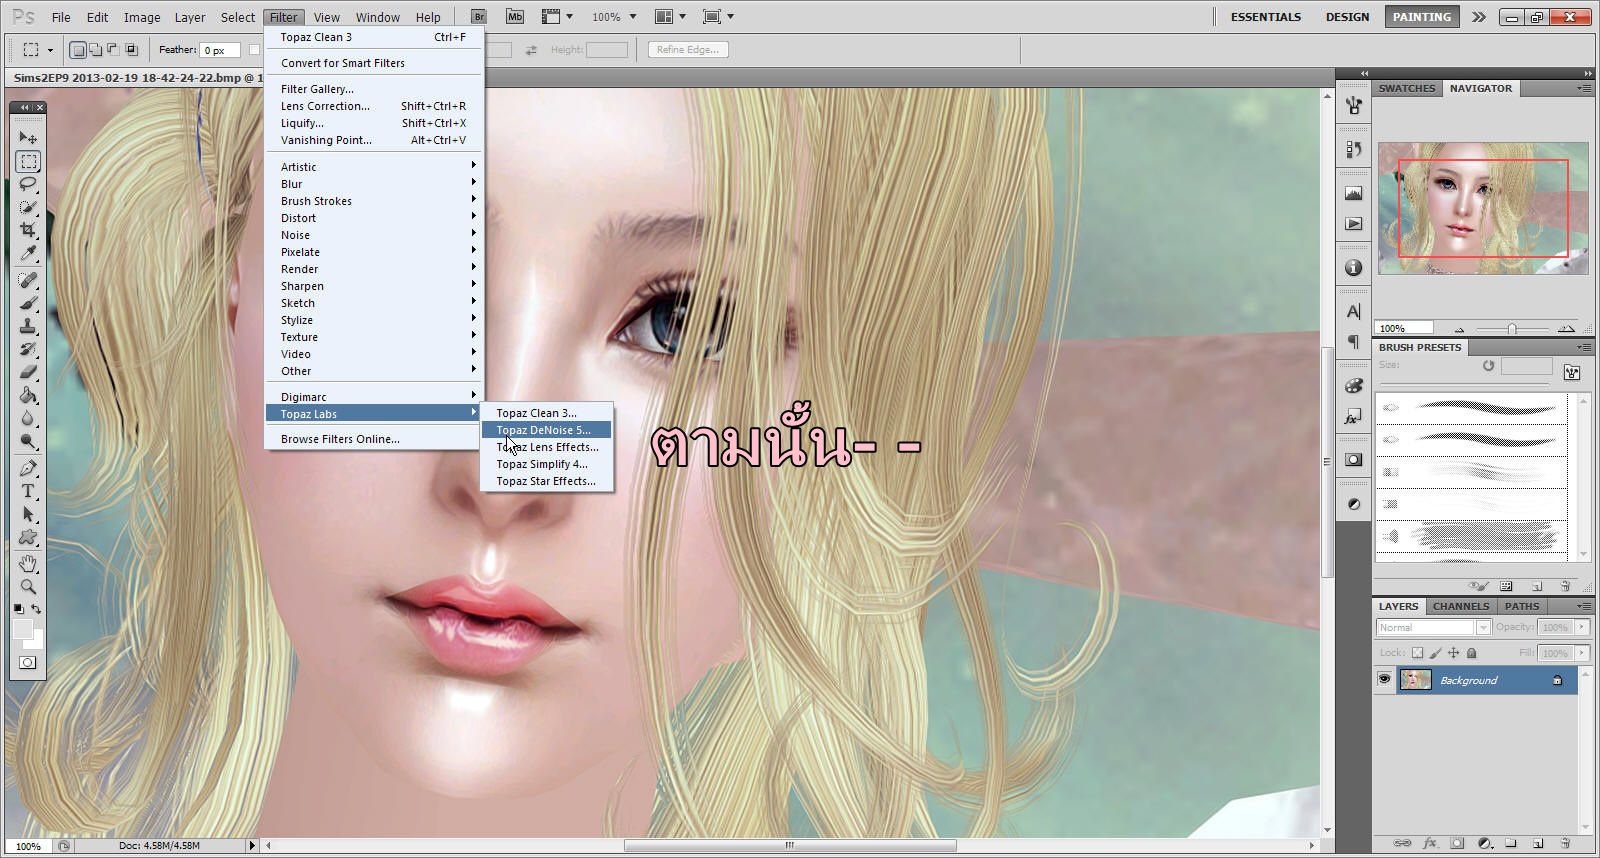Select the Rectangular Marquee tool in toolbox
The width and height of the screenshot is (1600, 858).
(28, 161)
